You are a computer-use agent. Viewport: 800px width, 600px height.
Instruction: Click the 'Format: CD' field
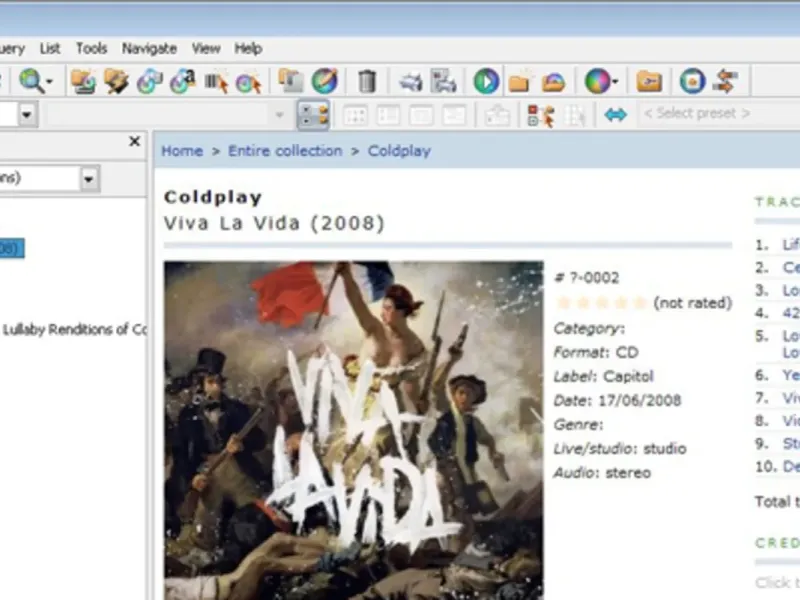596,353
